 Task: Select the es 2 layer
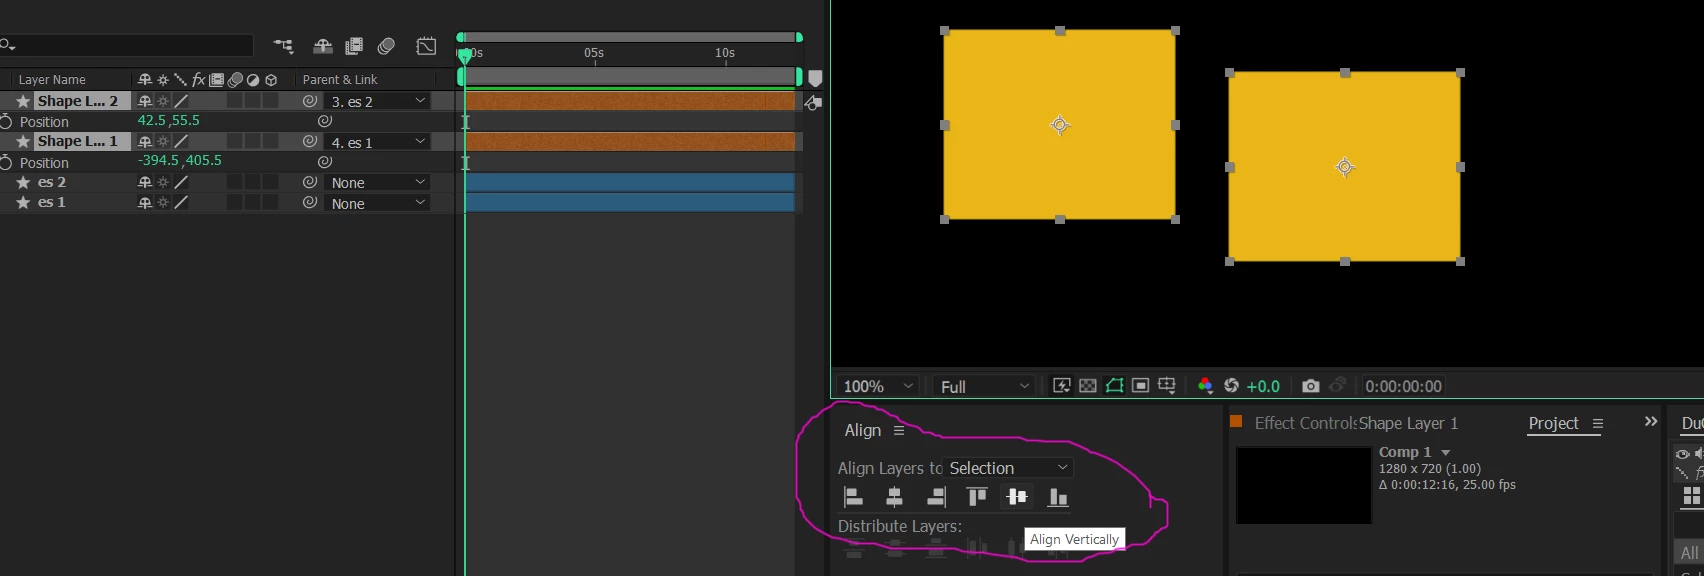click(52, 182)
